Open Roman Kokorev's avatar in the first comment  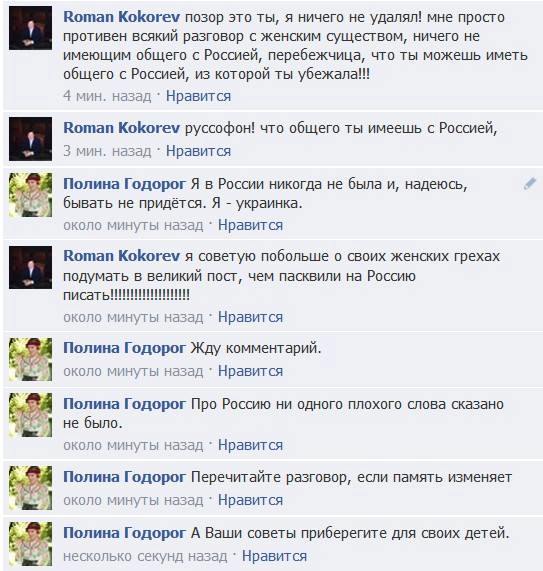coord(31,28)
